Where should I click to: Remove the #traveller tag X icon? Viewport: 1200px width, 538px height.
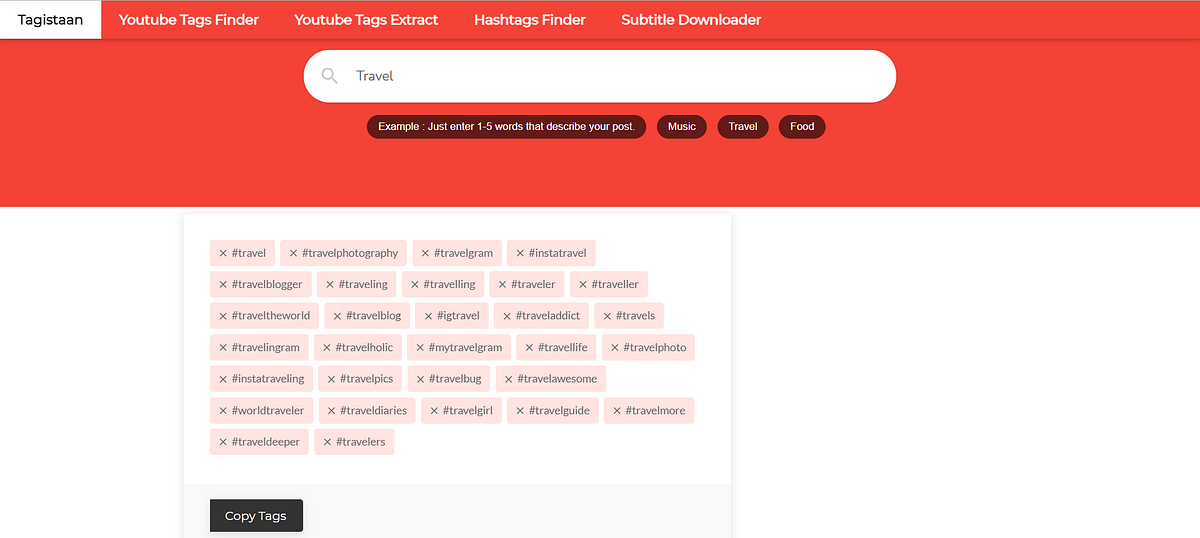(x=583, y=284)
